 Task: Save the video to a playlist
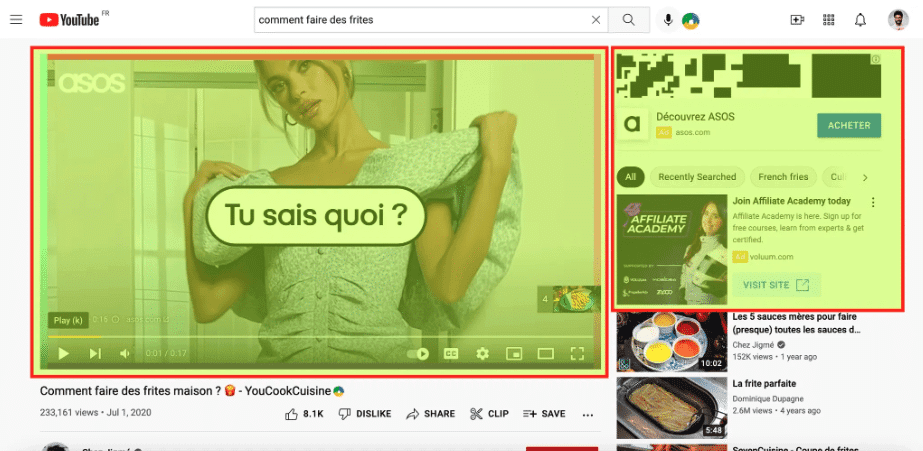[544, 414]
